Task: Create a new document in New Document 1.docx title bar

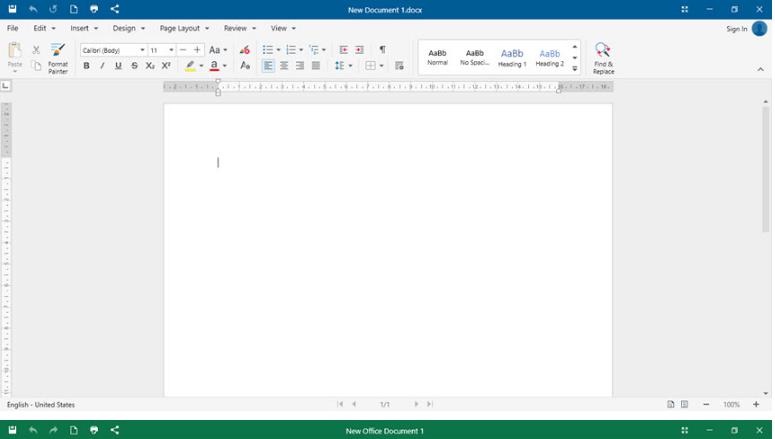Action: [74, 9]
